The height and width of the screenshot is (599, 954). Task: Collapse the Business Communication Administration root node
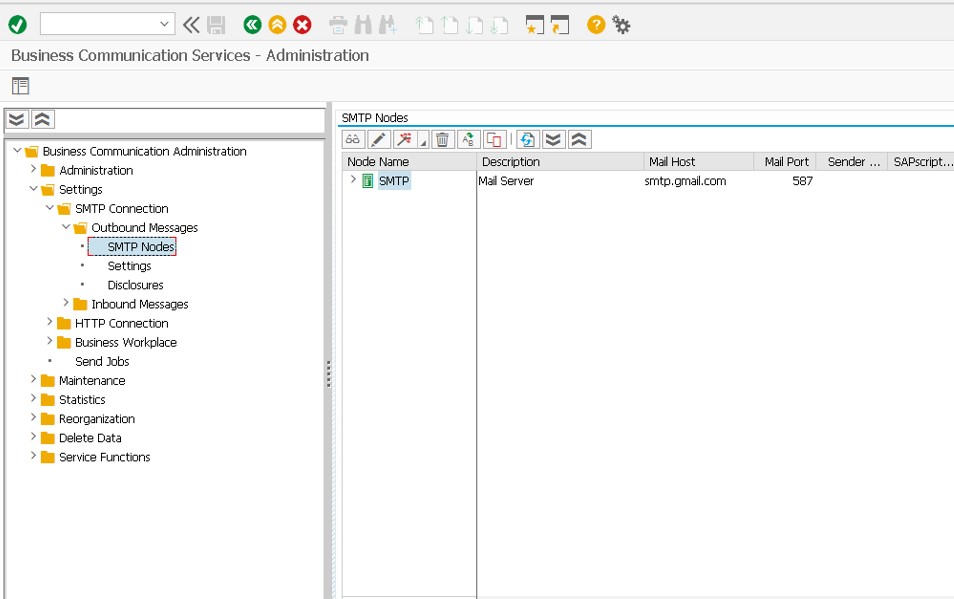pos(17,150)
